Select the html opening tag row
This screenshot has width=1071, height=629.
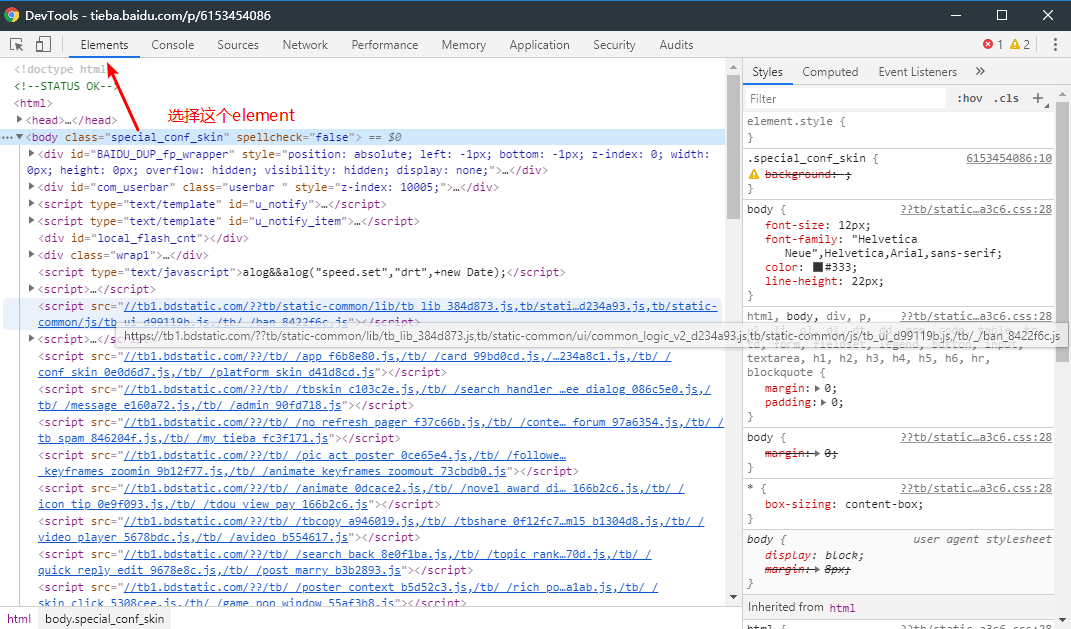pos(33,103)
